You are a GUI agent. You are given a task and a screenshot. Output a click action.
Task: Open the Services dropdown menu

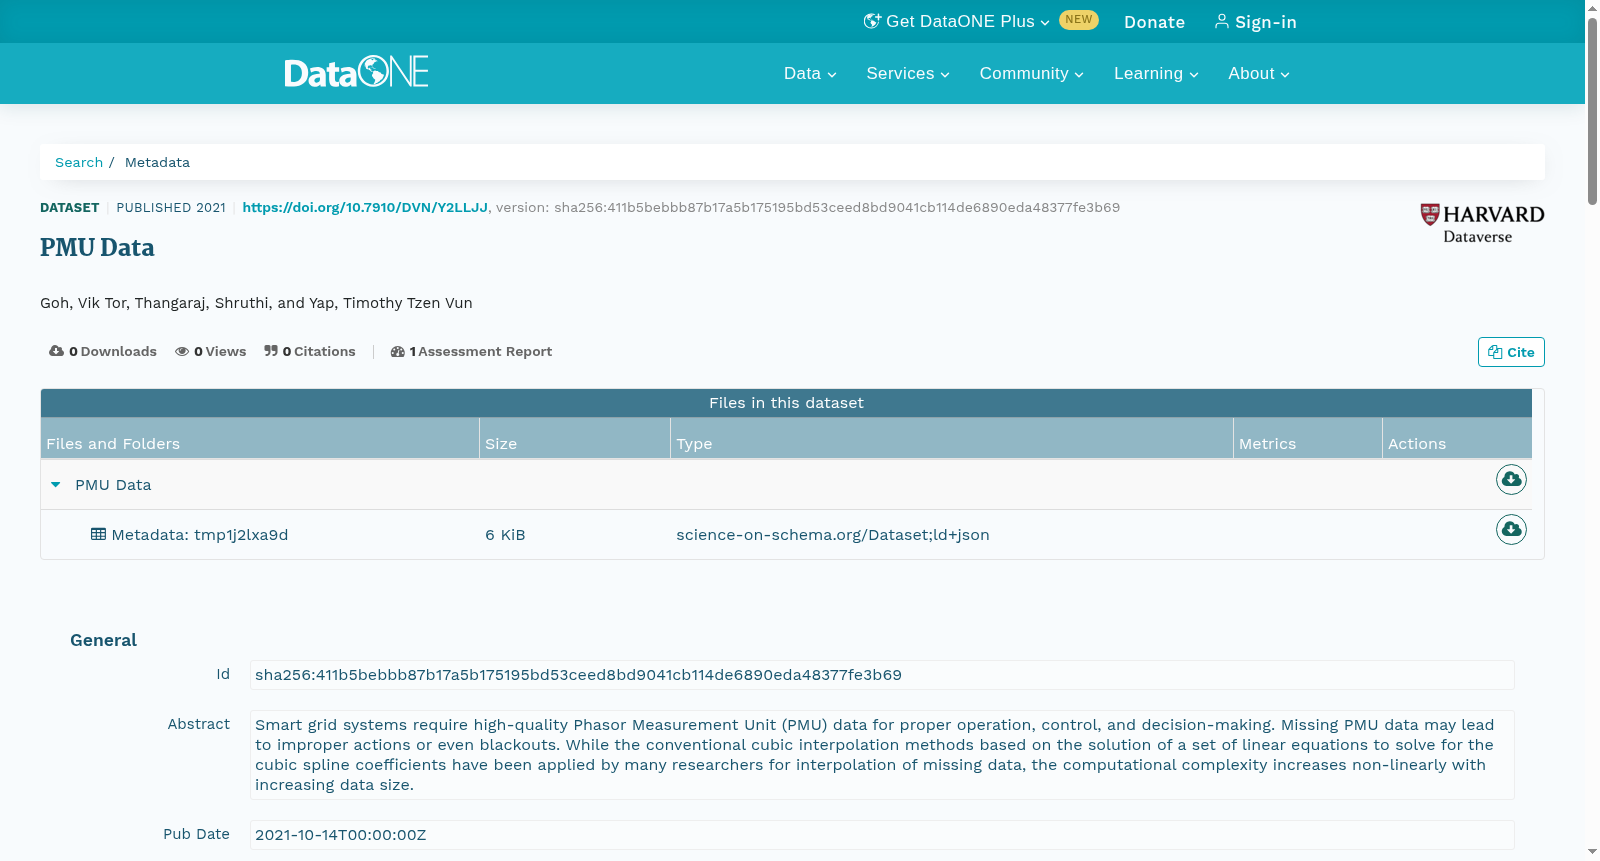[x=908, y=73]
